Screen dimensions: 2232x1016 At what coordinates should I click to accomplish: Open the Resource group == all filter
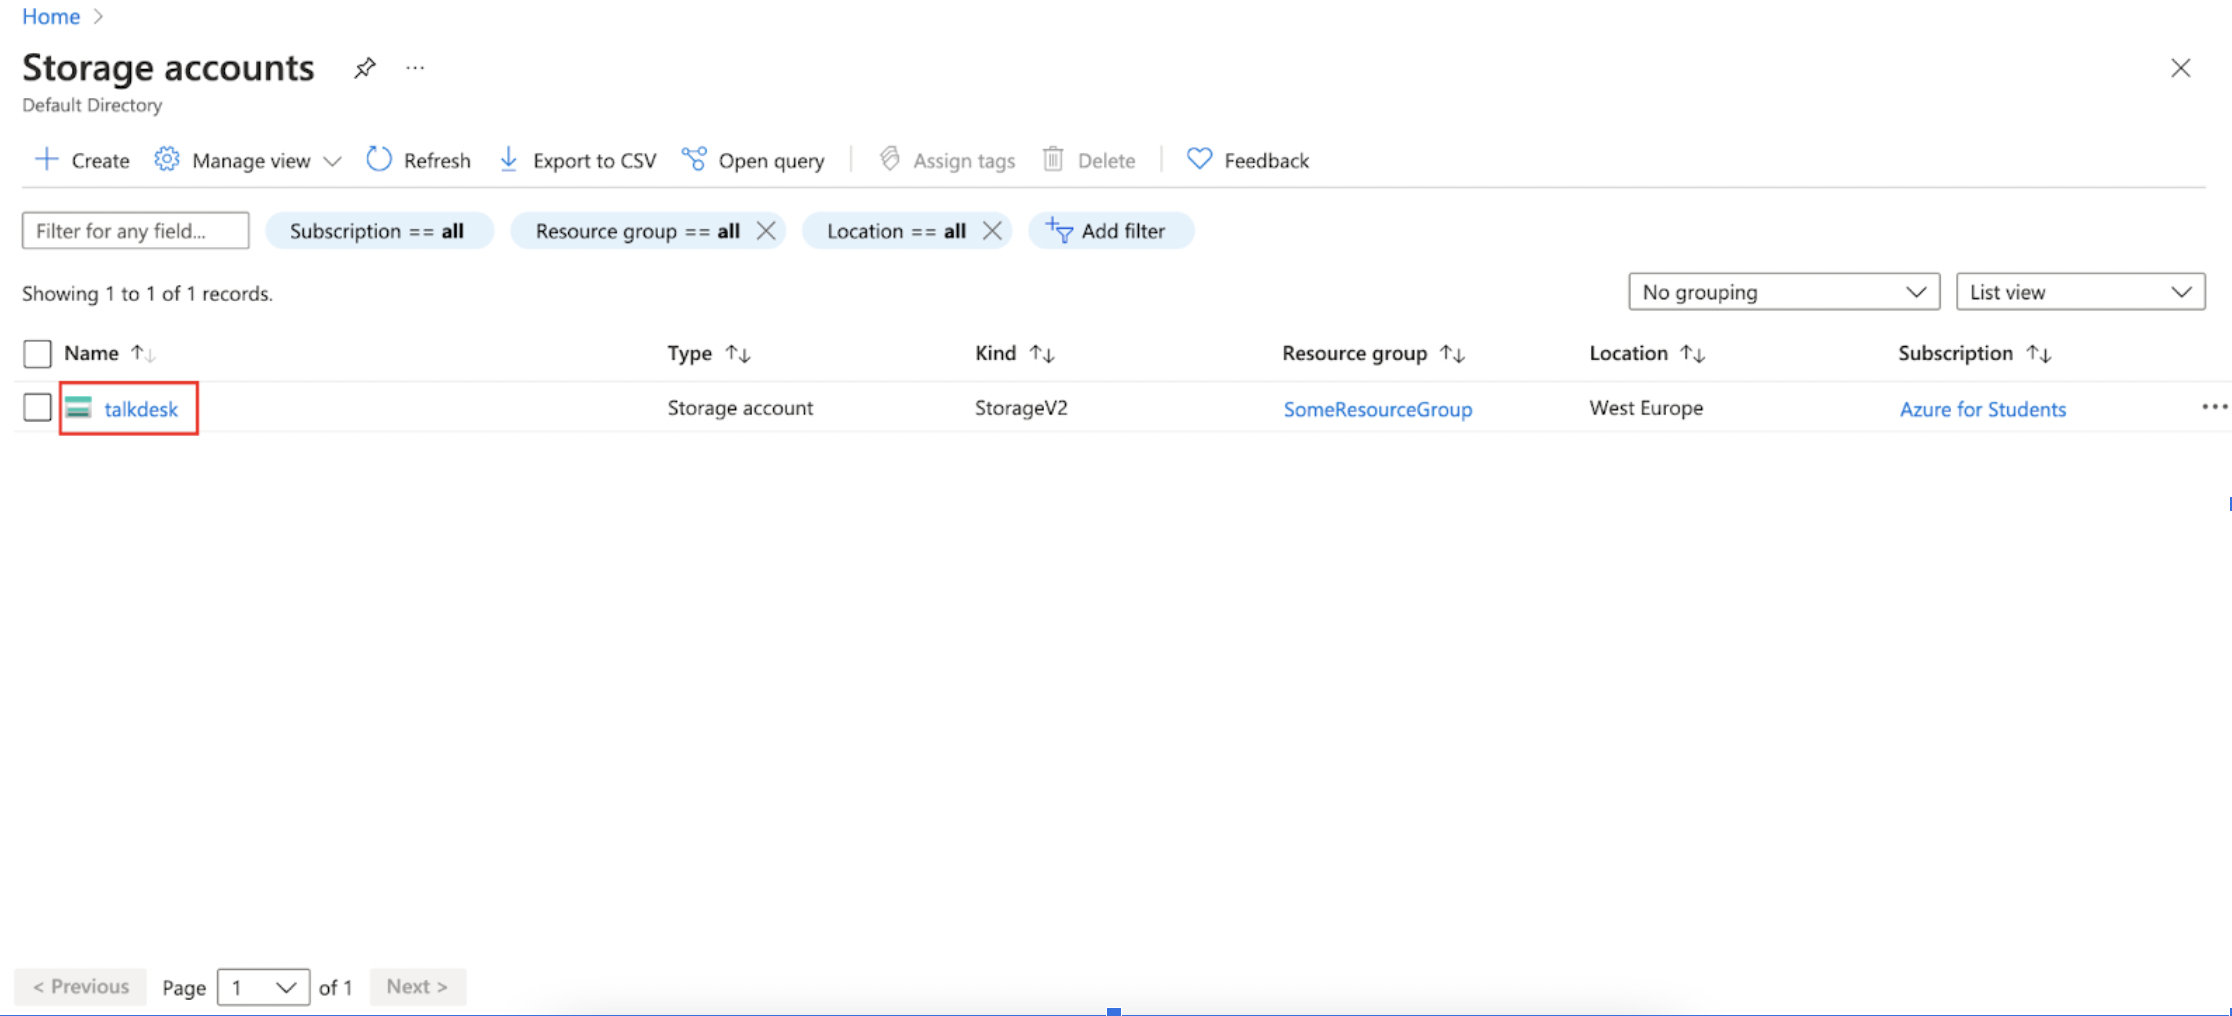[637, 231]
